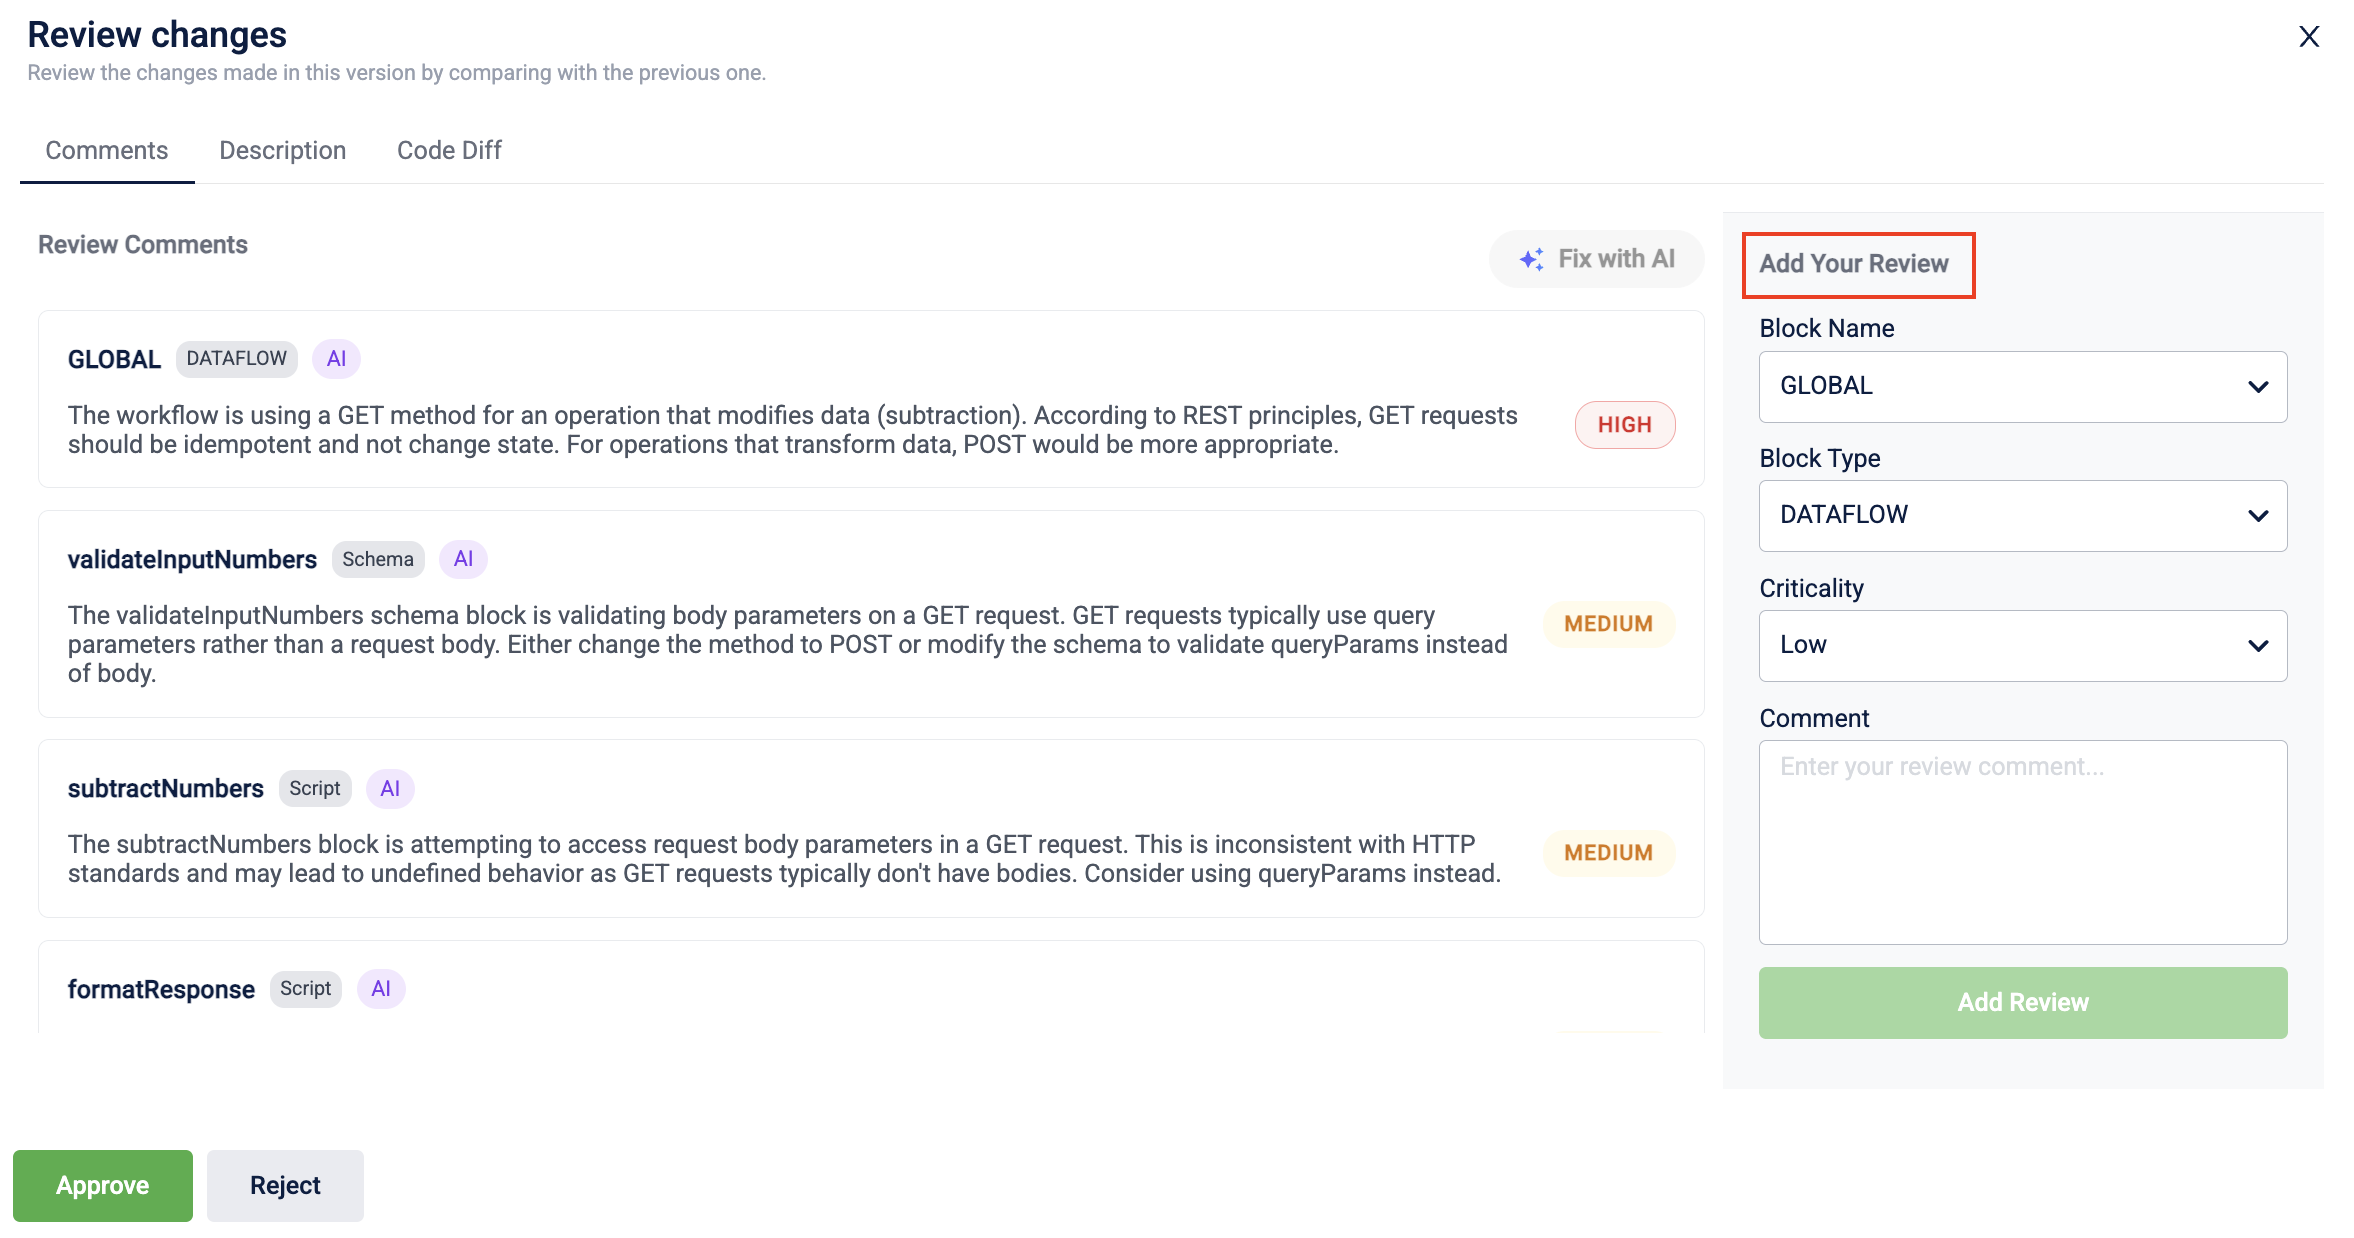Image resolution: width=2354 pixels, height=1238 pixels.
Task: Click the Fix with AI sparkle icon
Action: pos(1531,259)
